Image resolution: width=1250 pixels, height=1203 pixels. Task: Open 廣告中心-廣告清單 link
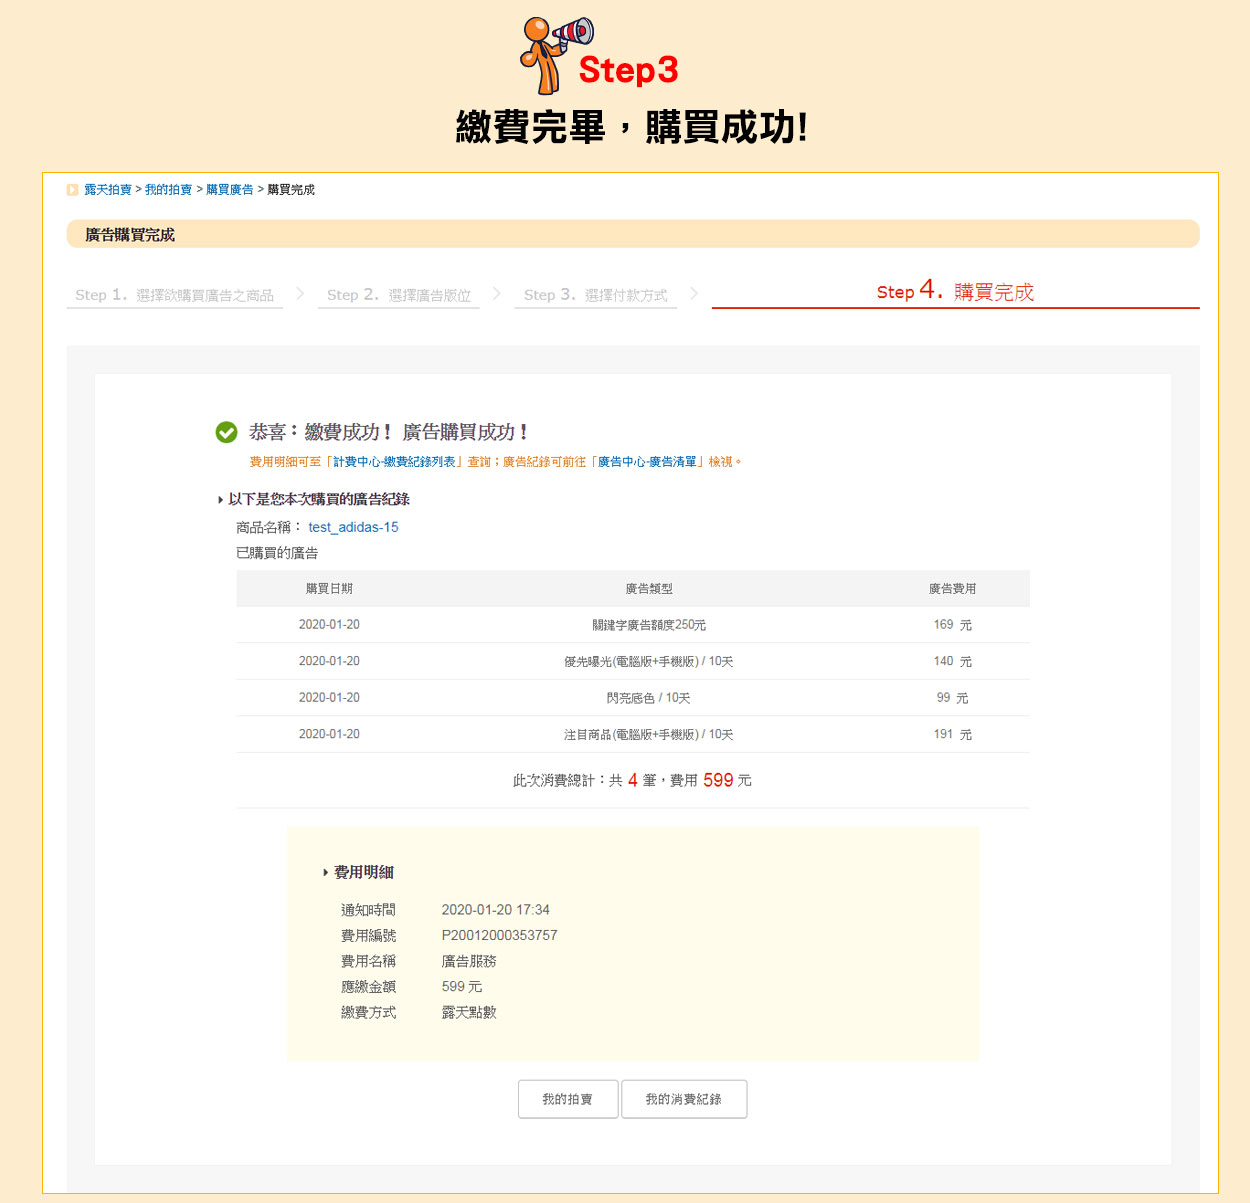click(x=647, y=462)
